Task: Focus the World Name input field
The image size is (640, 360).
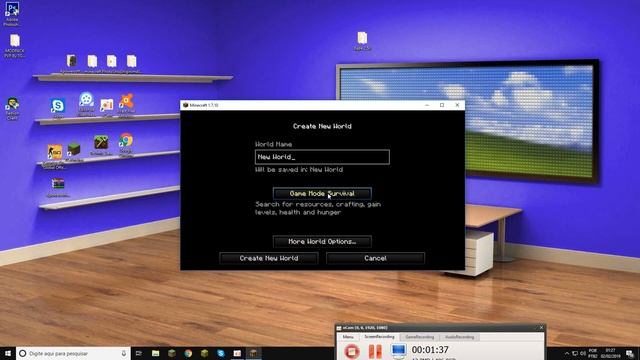Action: pos(322,157)
